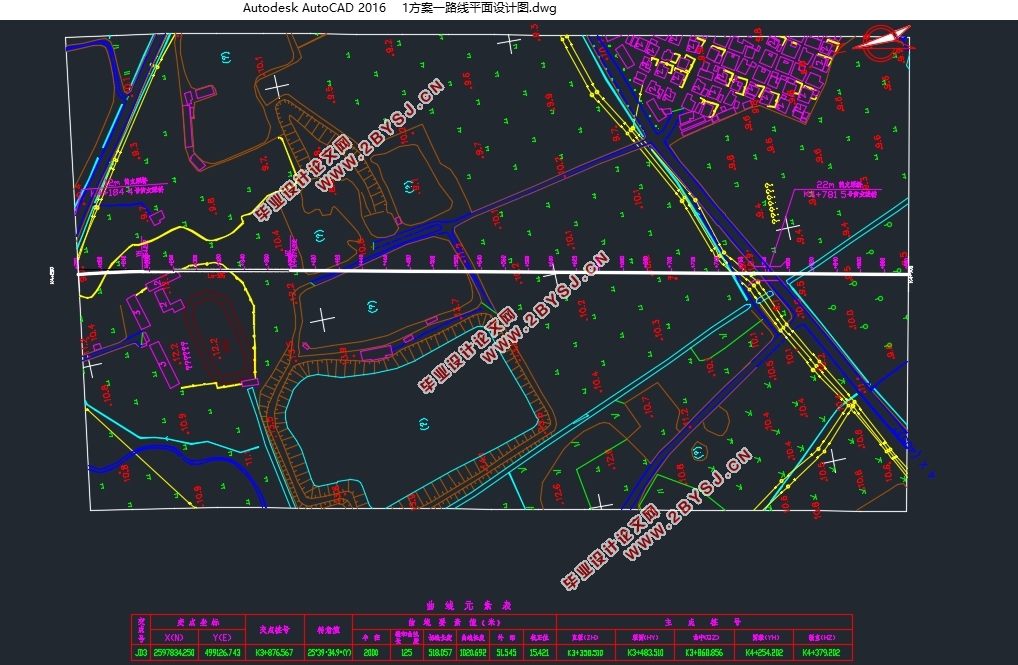Click the coordinate value 499126.743
Screen dimensions: 1018x665
tap(222, 652)
